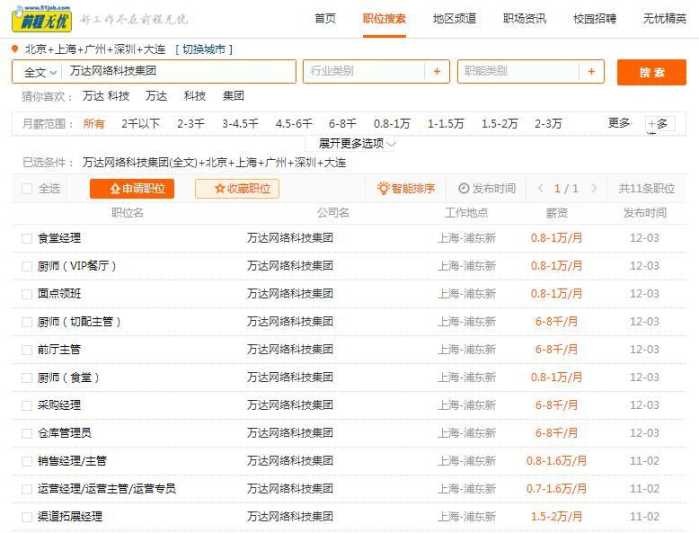Open 运营经理/运营主管/运营专员 job posting
The height and width of the screenshot is (533, 699).
[107, 489]
